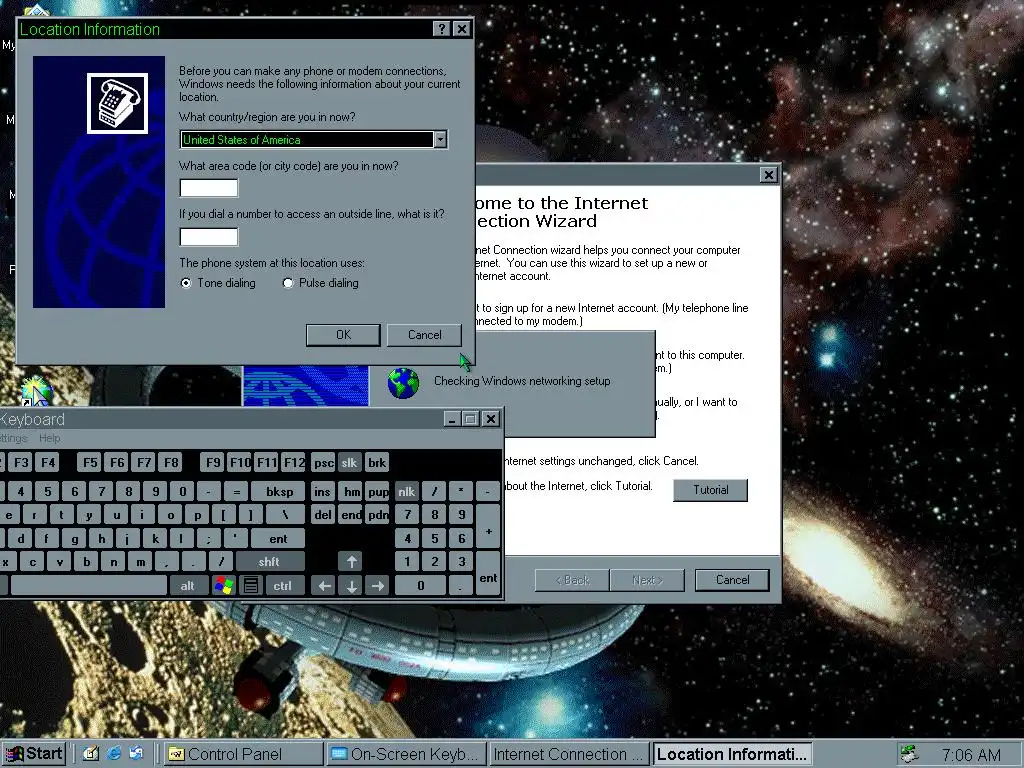Tap the pdn page down key
This screenshot has width=1024, height=768.
click(378, 515)
